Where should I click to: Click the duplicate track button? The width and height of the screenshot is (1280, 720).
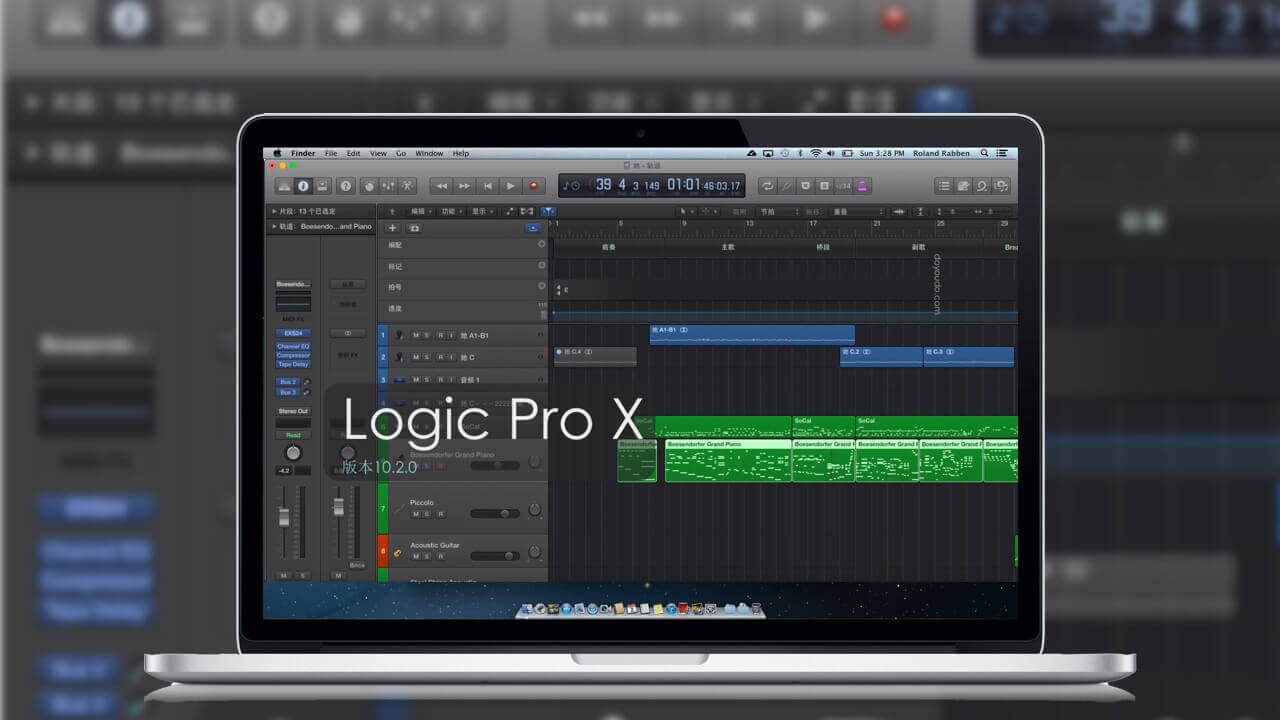(x=414, y=228)
